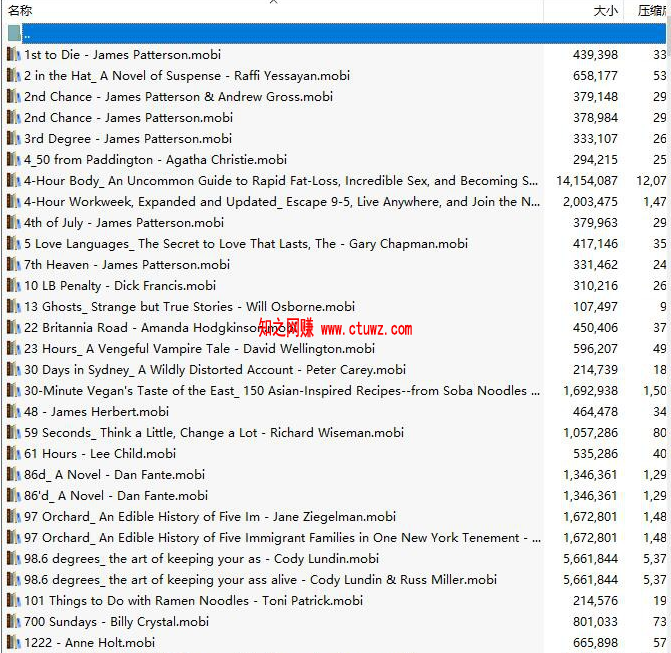Screen dimensions: 671x653
Task: Click the book icon of 7th Heaven
Action: pyautogui.click(x=13, y=264)
